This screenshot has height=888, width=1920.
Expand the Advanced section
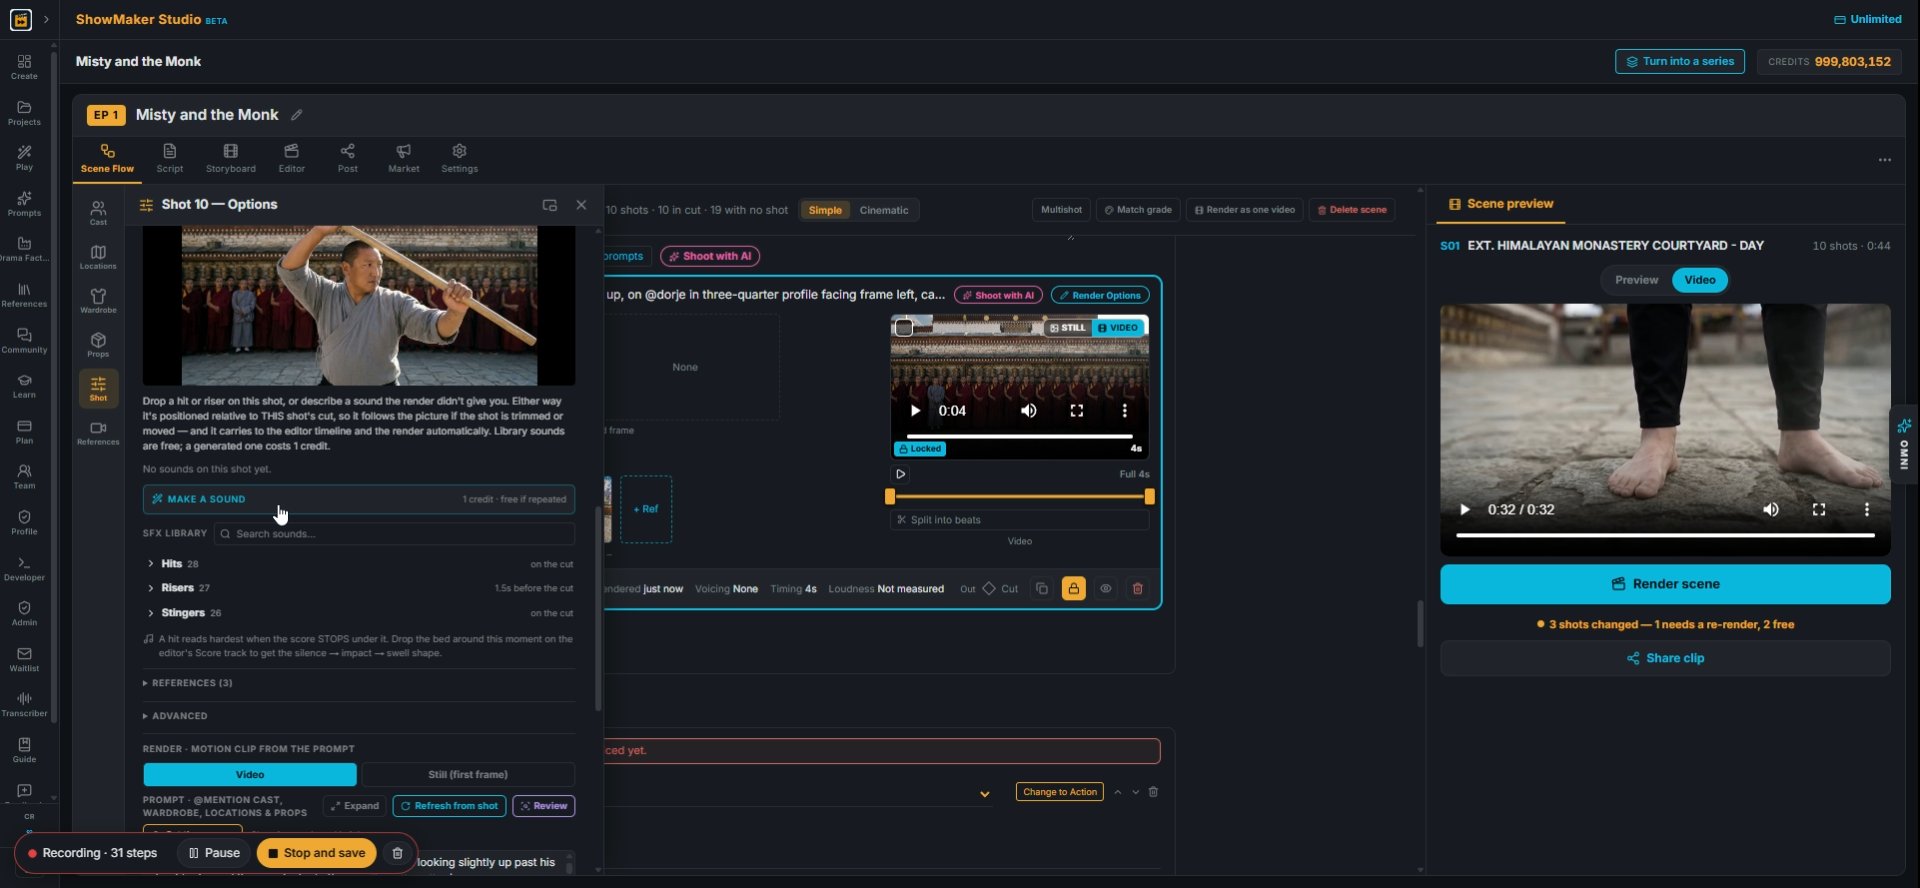pyautogui.click(x=175, y=716)
